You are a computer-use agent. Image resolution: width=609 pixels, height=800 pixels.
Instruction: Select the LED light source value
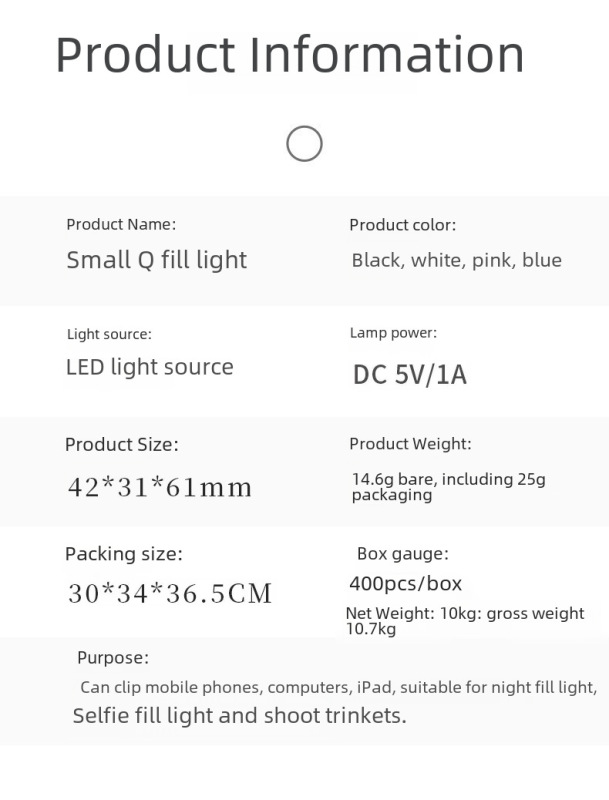point(150,367)
